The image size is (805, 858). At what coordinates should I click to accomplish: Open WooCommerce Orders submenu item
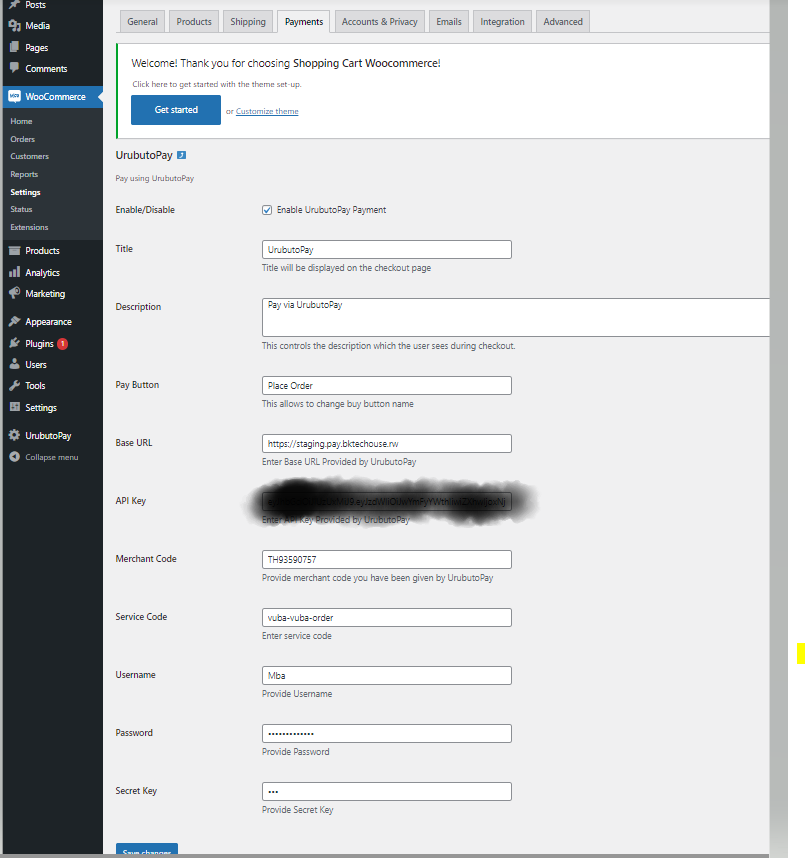tap(22, 139)
